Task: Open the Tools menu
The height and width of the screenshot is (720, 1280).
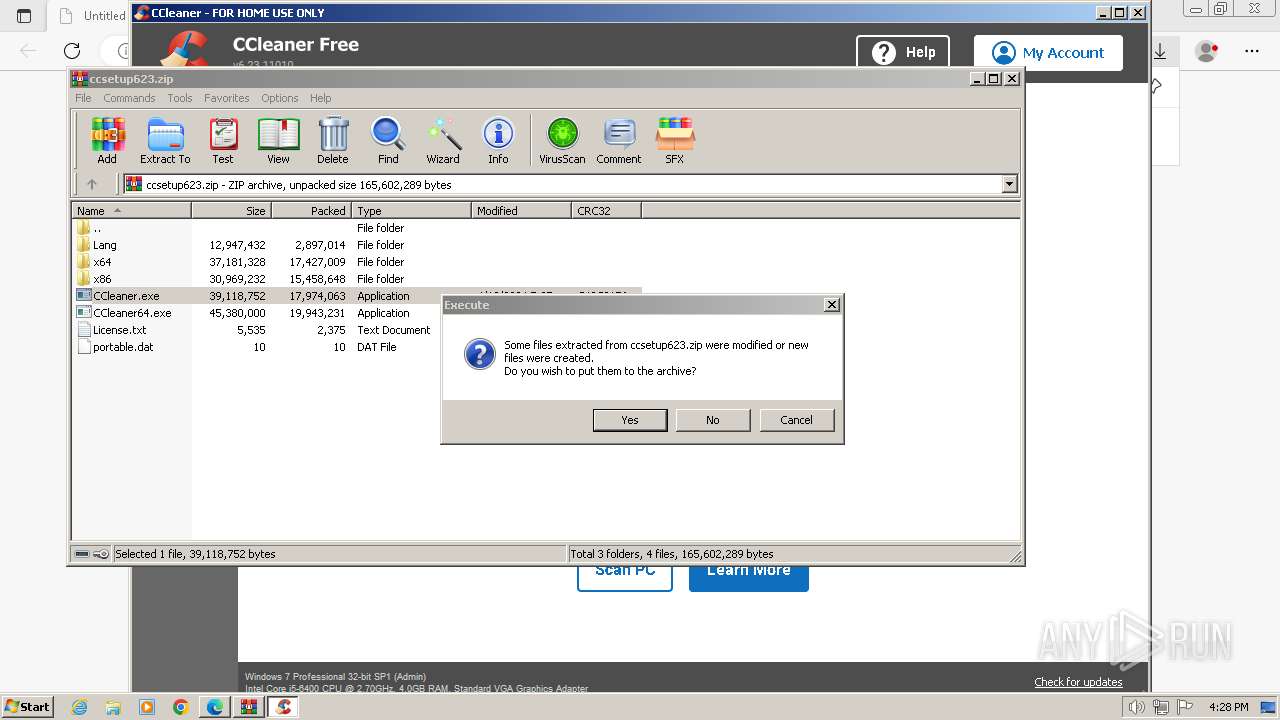Action: coord(180,98)
